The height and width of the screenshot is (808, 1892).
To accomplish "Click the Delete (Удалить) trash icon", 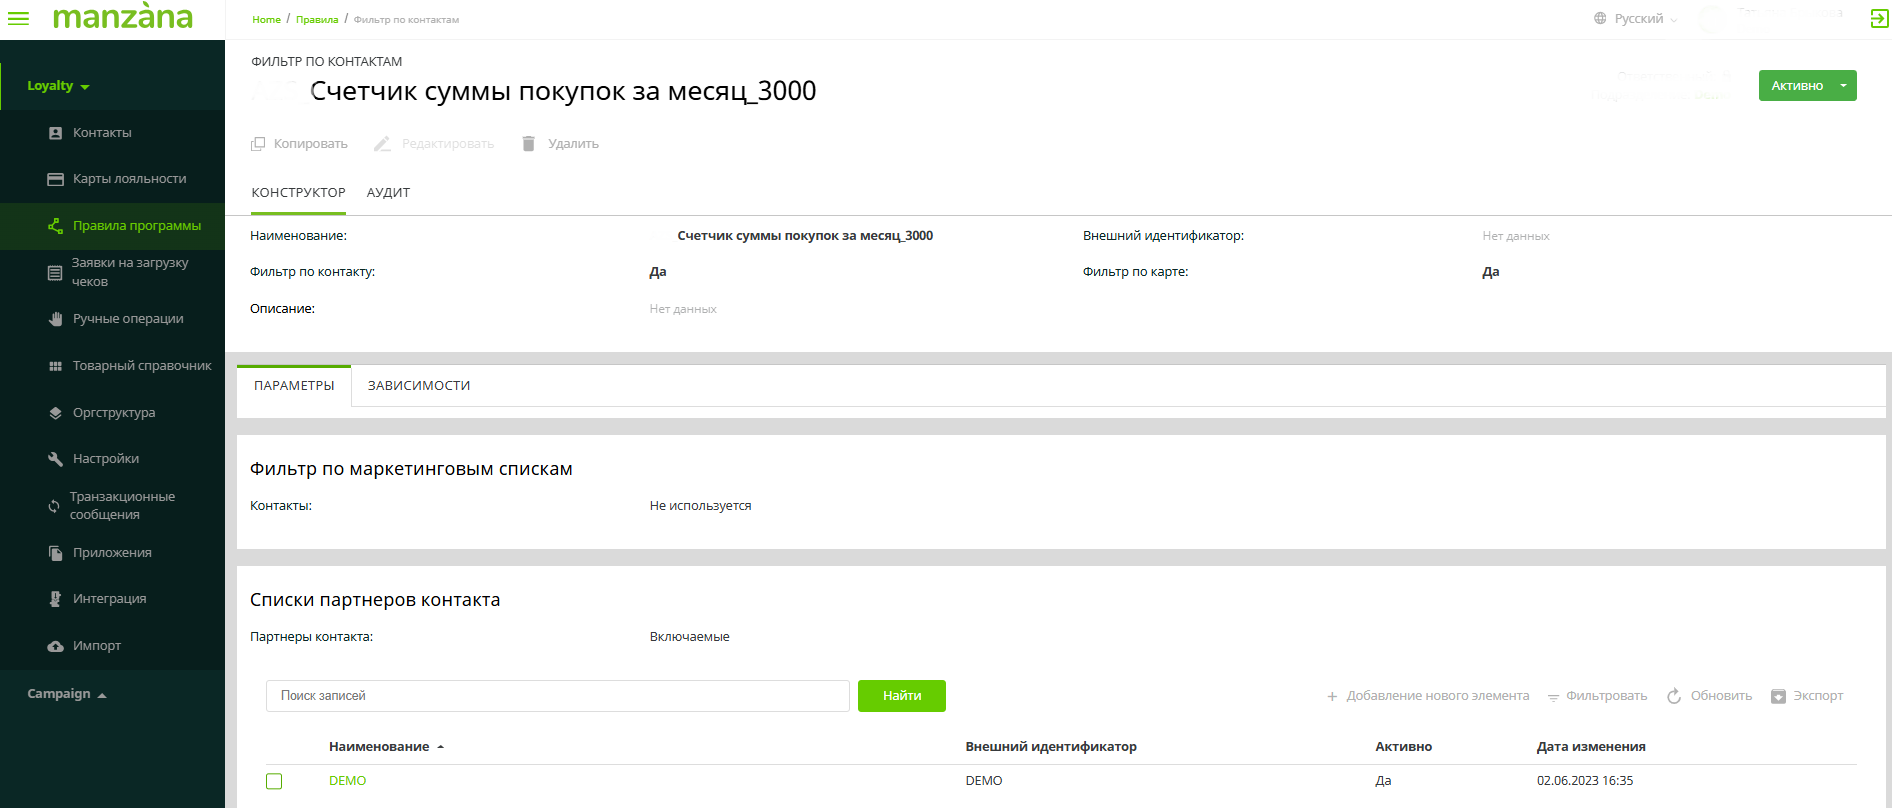I will coord(529,144).
